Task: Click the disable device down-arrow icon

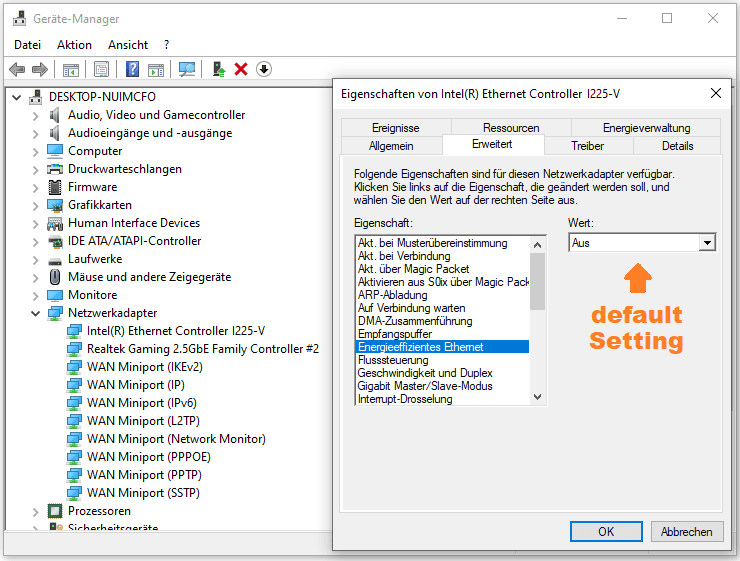Action: point(264,69)
